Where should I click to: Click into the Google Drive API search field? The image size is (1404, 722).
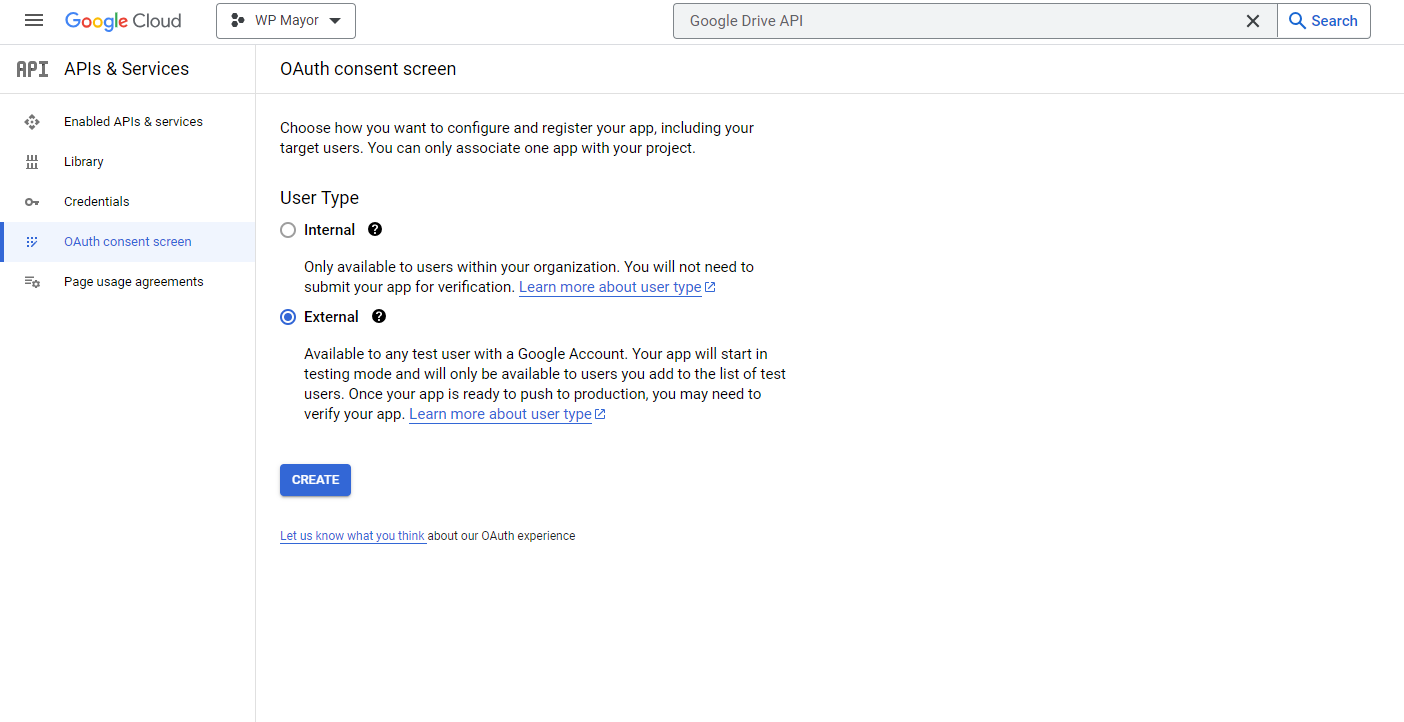click(x=950, y=21)
